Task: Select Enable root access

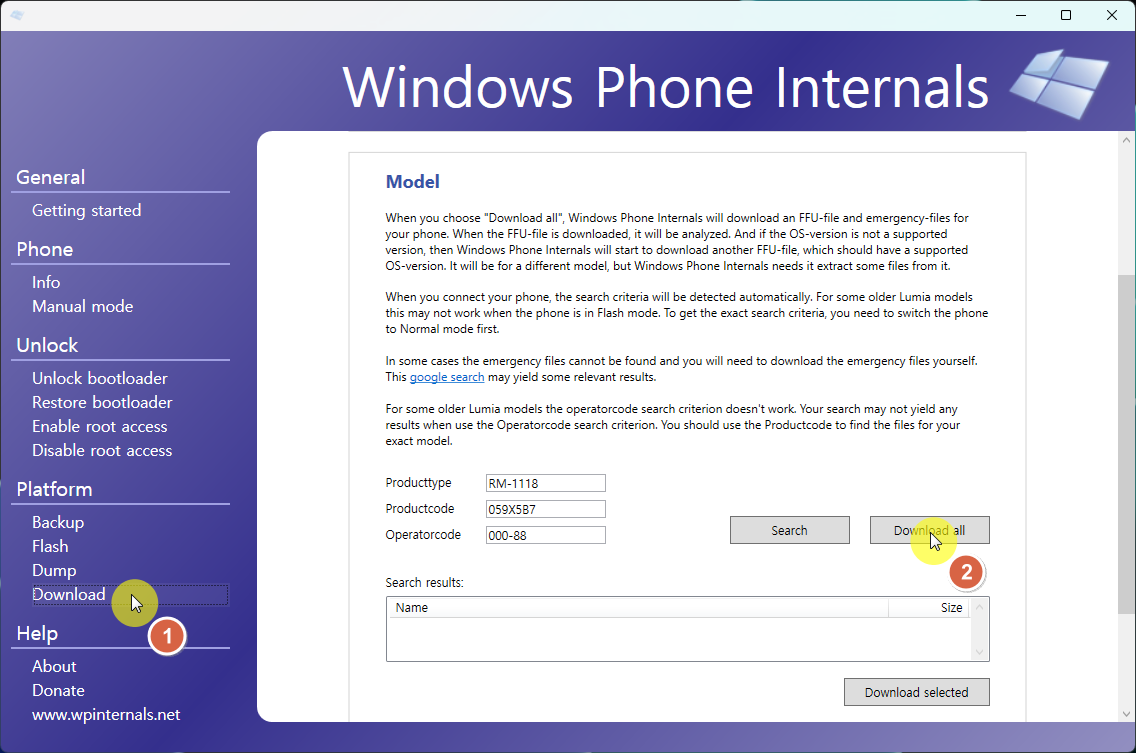Action: (99, 426)
